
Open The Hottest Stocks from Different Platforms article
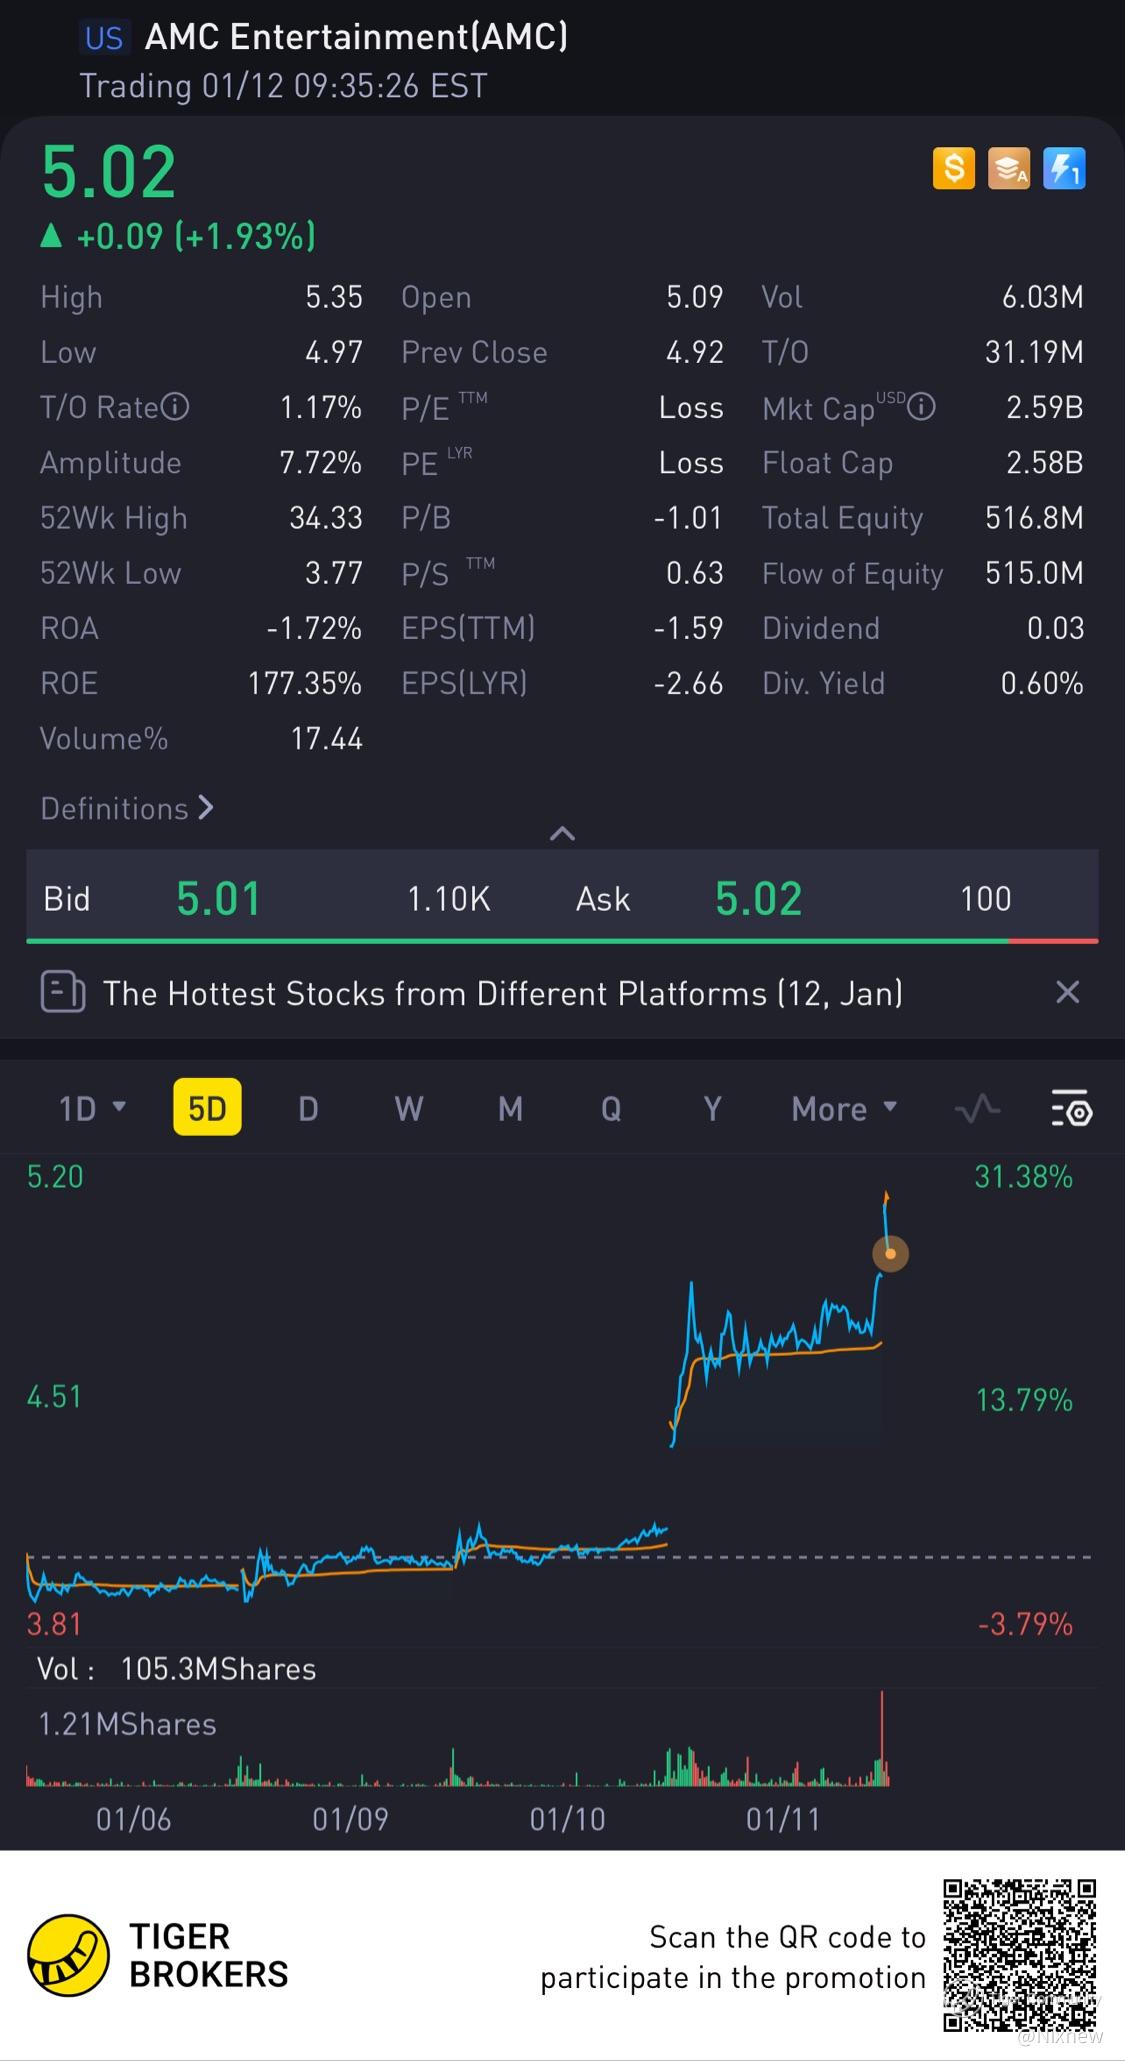click(503, 993)
